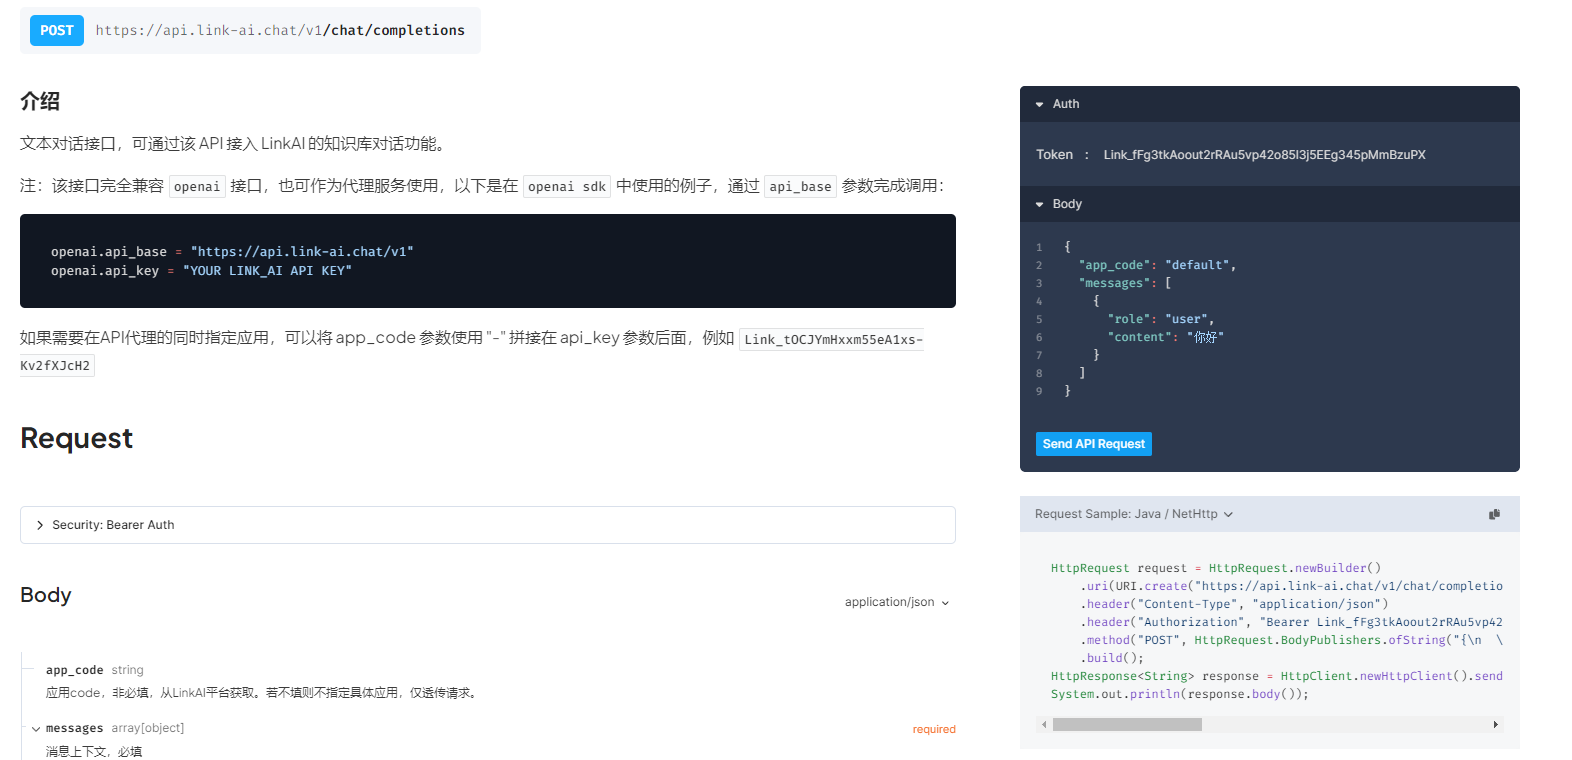Click the HttpRequest.newBuilder() sample line
This screenshot has width=1572, height=760.
coord(1216,568)
